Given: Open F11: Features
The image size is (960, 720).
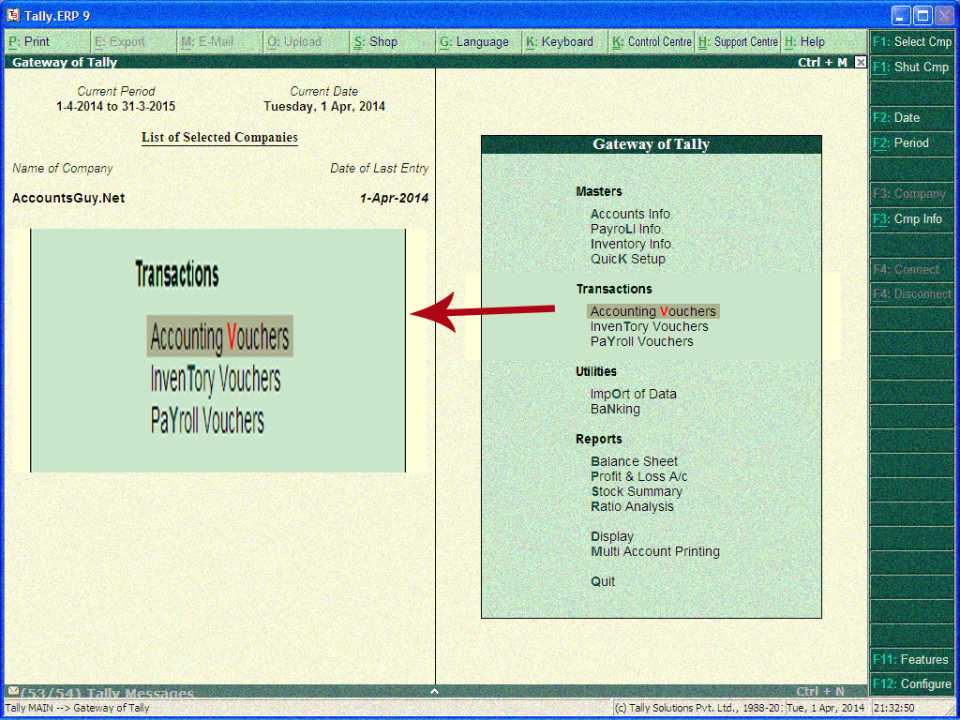Looking at the screenshot, I should coord(911,659).
